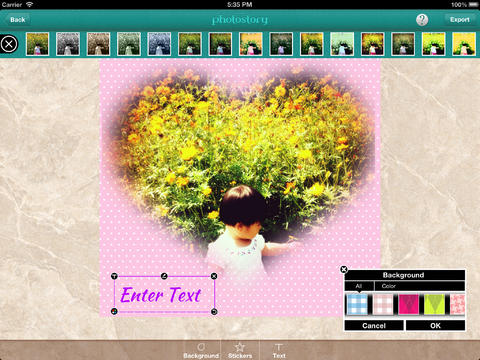Apply the pale green faded filter thumbnail
The height and width of the screenshot is (360, 480).
click(129, 44)
